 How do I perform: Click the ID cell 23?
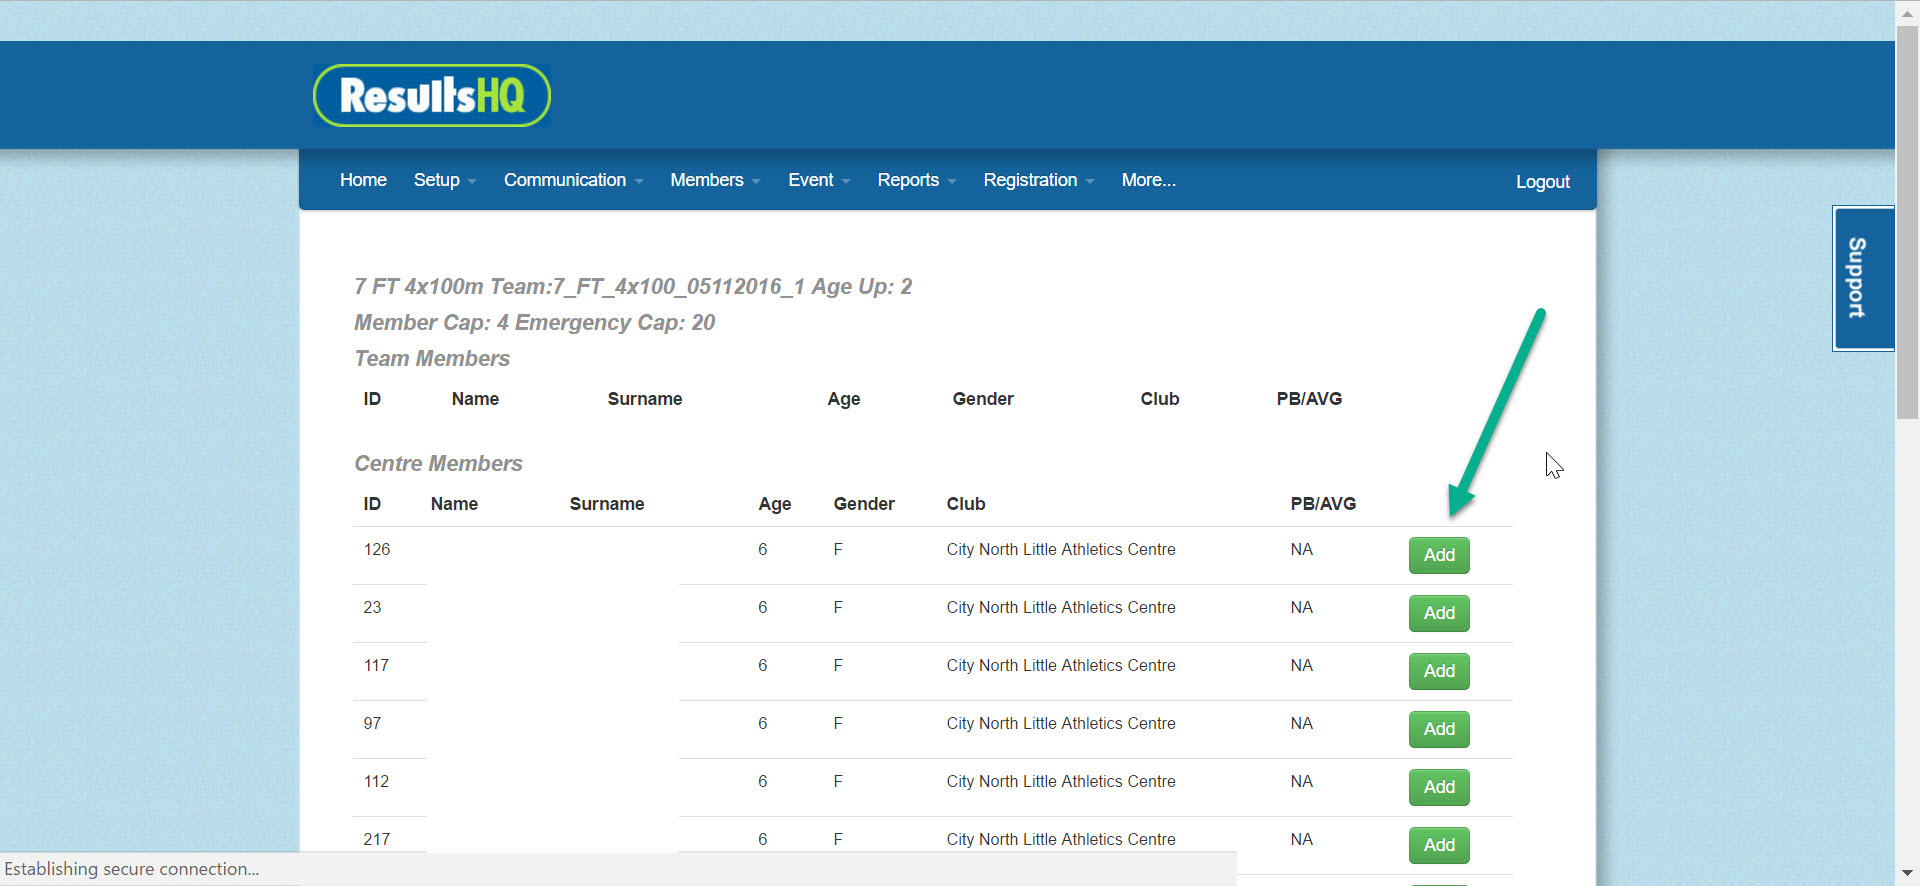pyautogui.click(x=372, y=608)
